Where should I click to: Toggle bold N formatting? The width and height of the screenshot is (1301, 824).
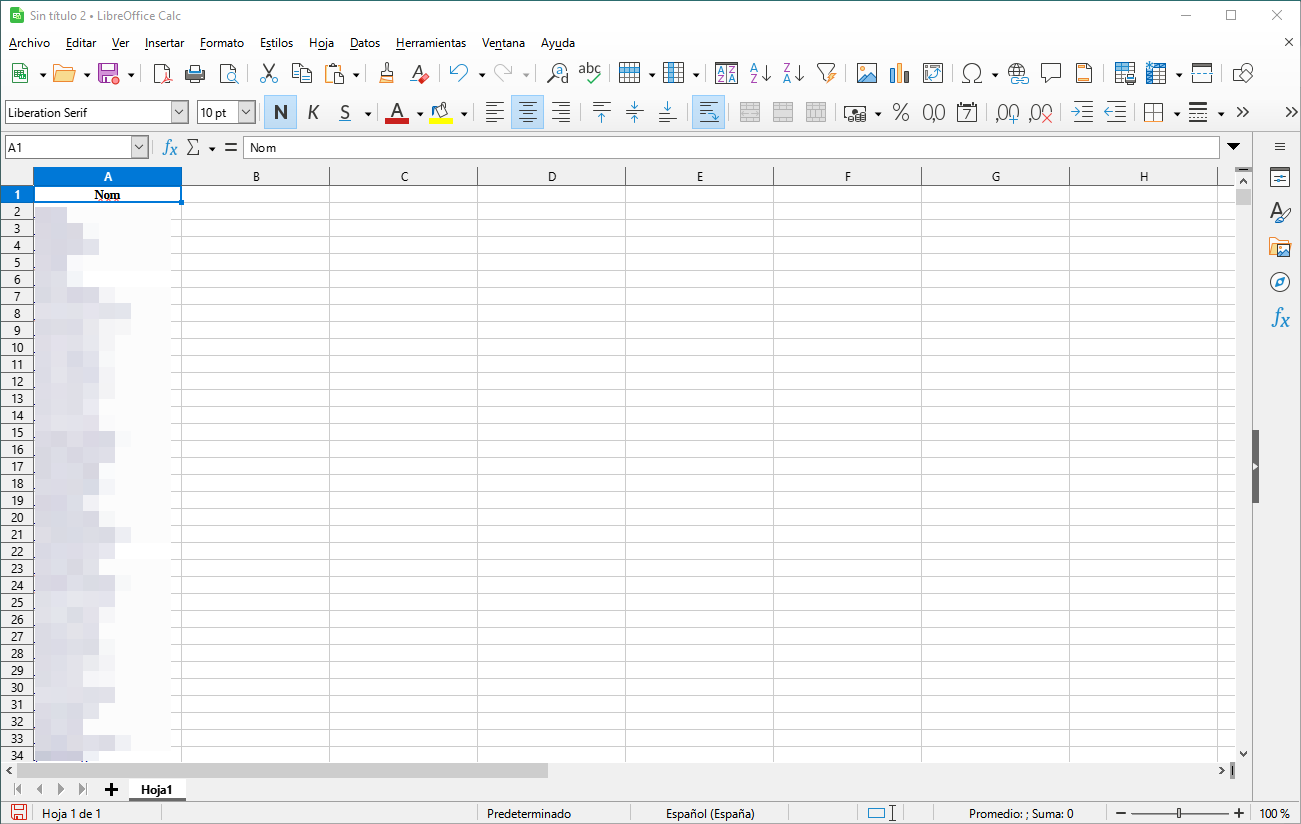click(281, 112)
